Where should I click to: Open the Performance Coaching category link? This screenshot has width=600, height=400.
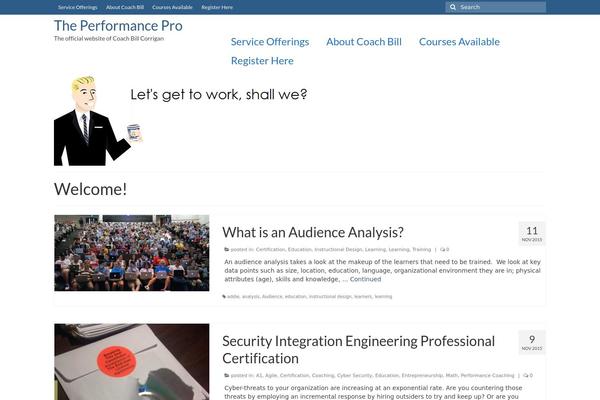pos(487,376)
